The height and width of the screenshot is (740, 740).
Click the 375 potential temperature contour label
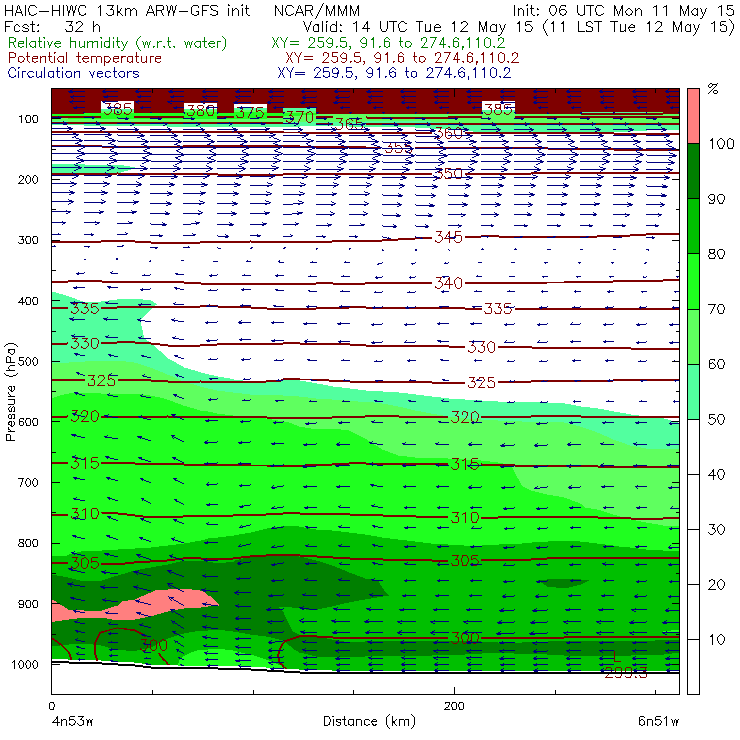click(250, 113)
